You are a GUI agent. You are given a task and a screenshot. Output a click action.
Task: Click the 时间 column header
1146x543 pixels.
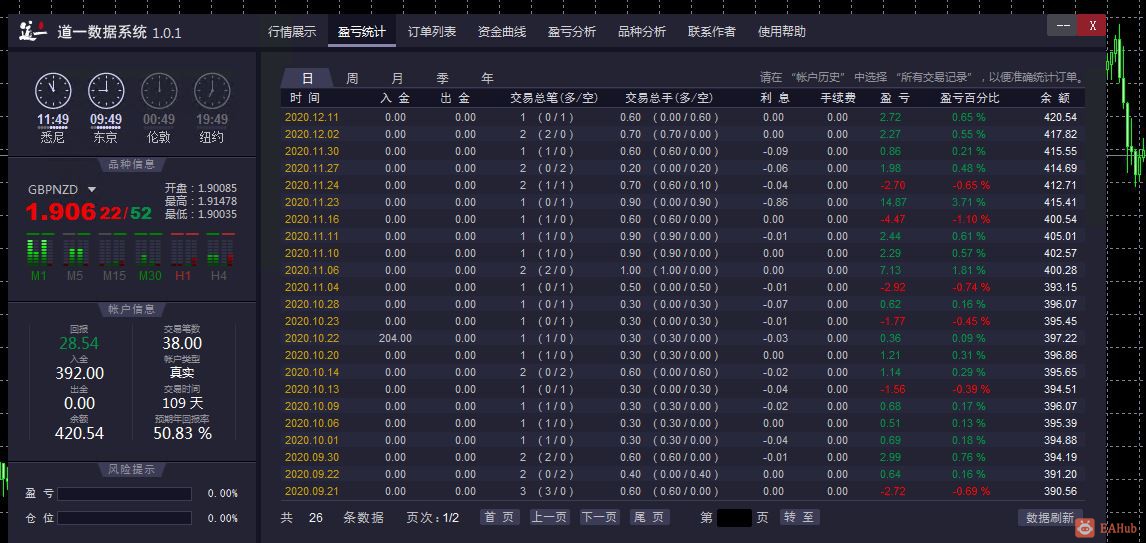tap(305, 97)
